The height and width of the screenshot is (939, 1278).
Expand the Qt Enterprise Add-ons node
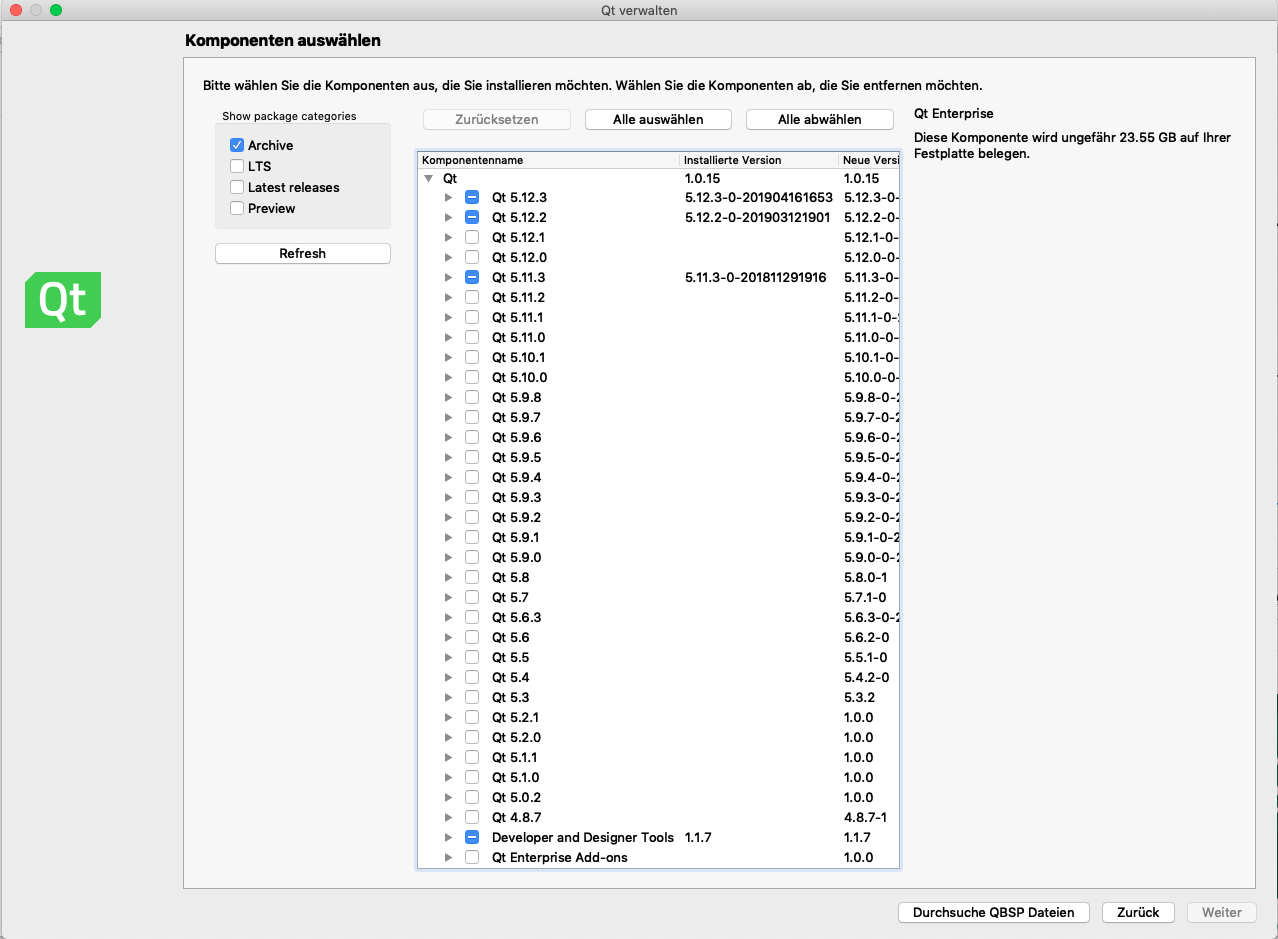pyautogui.click(x=449, y=857)
